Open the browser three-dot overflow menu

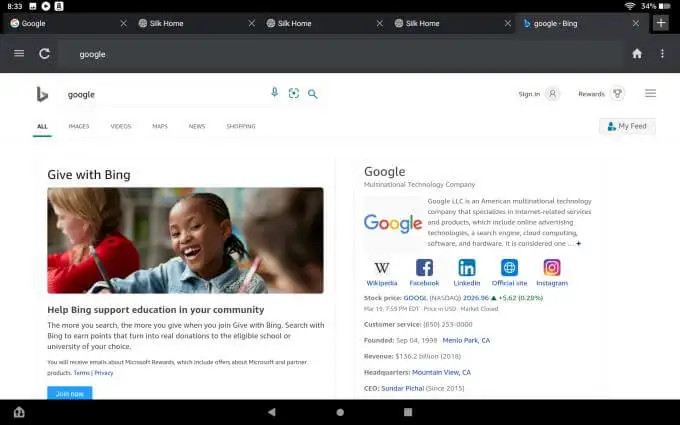[662, 53]
